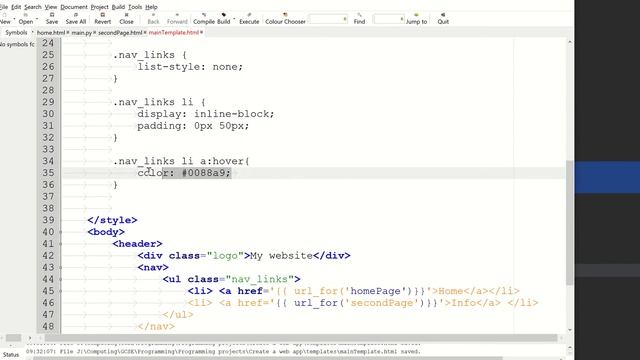640x360 pixels.
Task: Open the Edit menu
Action: (16, 7)
